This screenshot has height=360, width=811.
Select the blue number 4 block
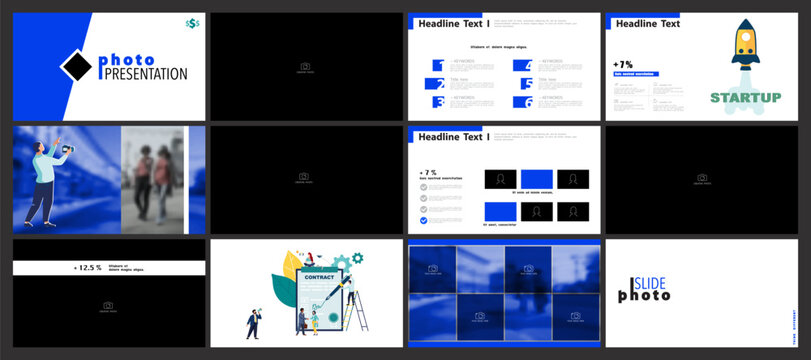523,65
